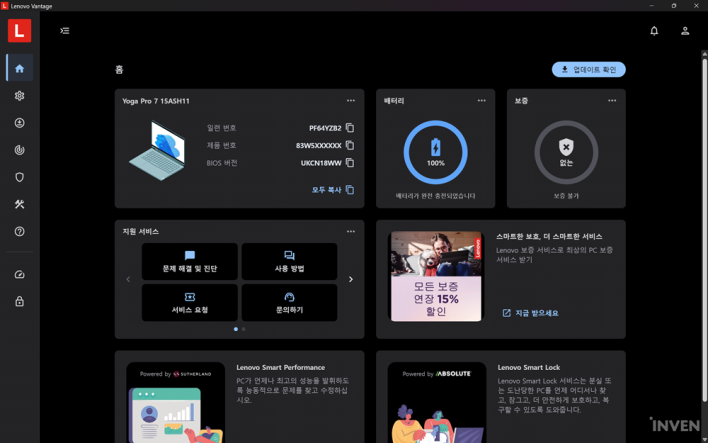Open notifications bell icon
The height and width of the screenshot is (443, 708).
click(654, 31)
